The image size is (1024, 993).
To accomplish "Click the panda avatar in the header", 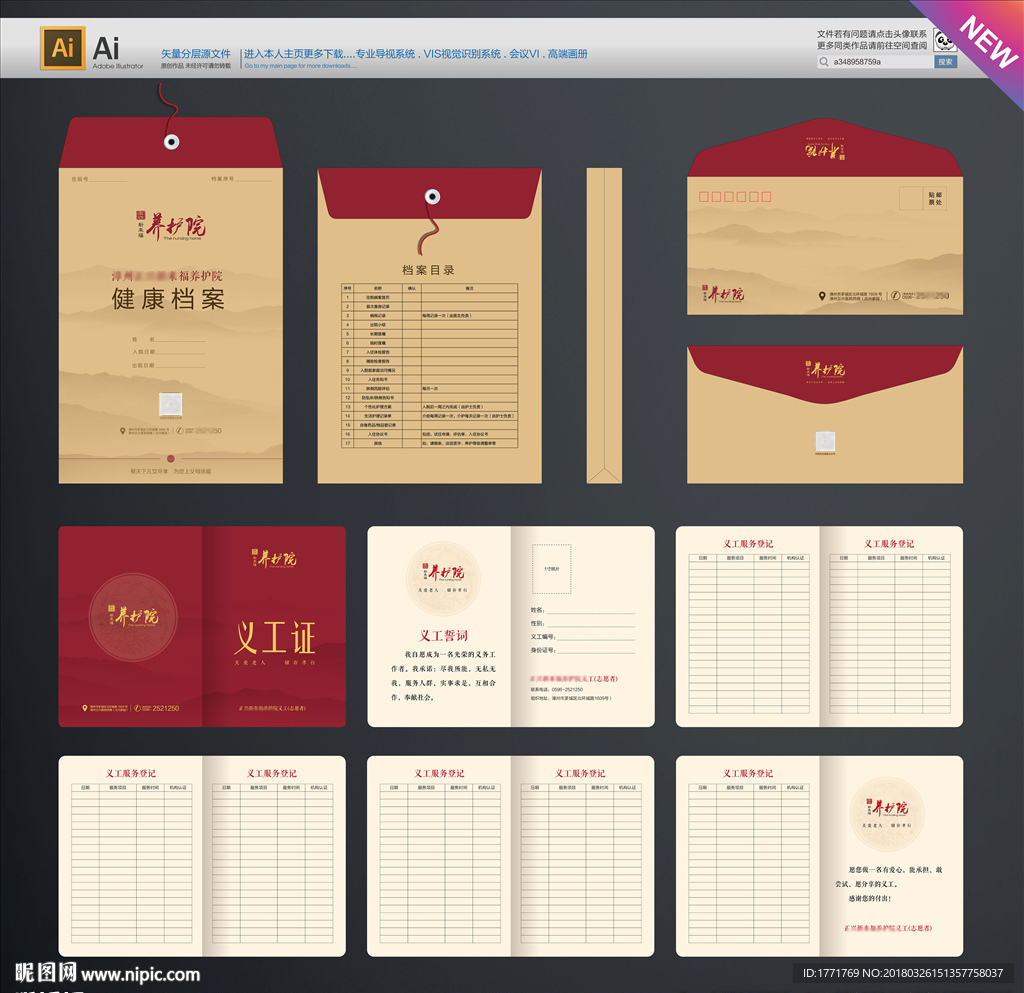I will [944, 41].
